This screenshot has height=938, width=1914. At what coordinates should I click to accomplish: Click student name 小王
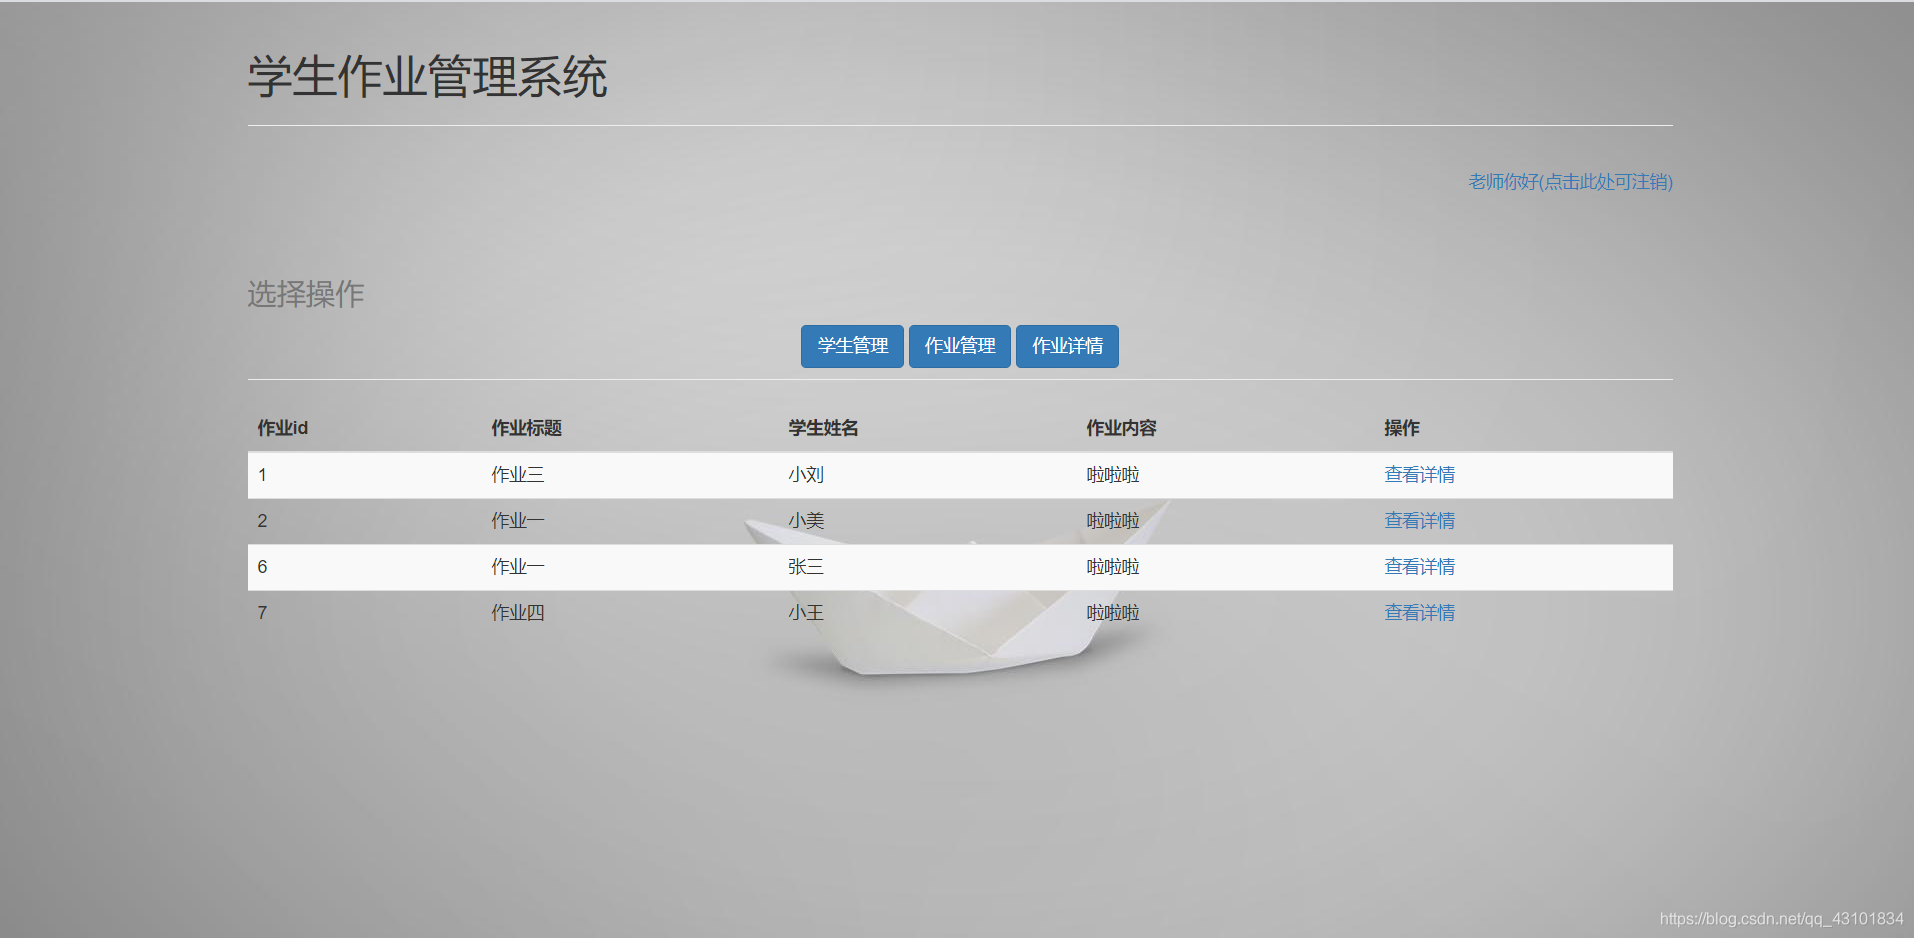tap(806, 613)
